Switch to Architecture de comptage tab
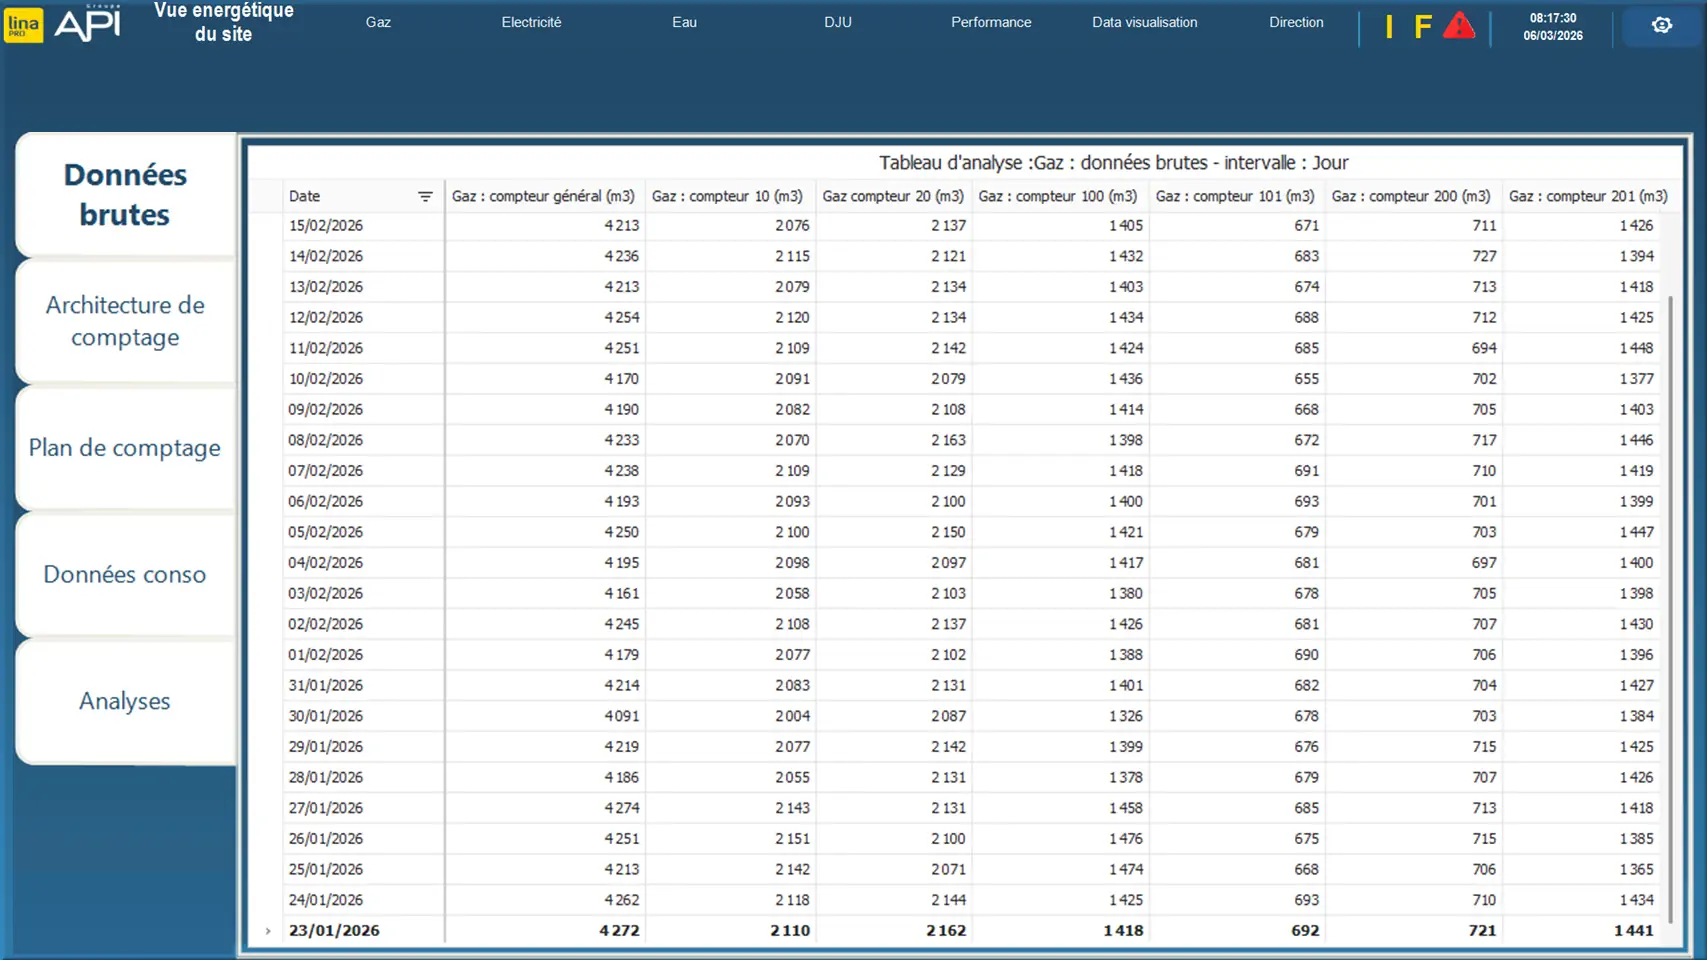The width and height of the screenshot is (1707, 960). 125,321
